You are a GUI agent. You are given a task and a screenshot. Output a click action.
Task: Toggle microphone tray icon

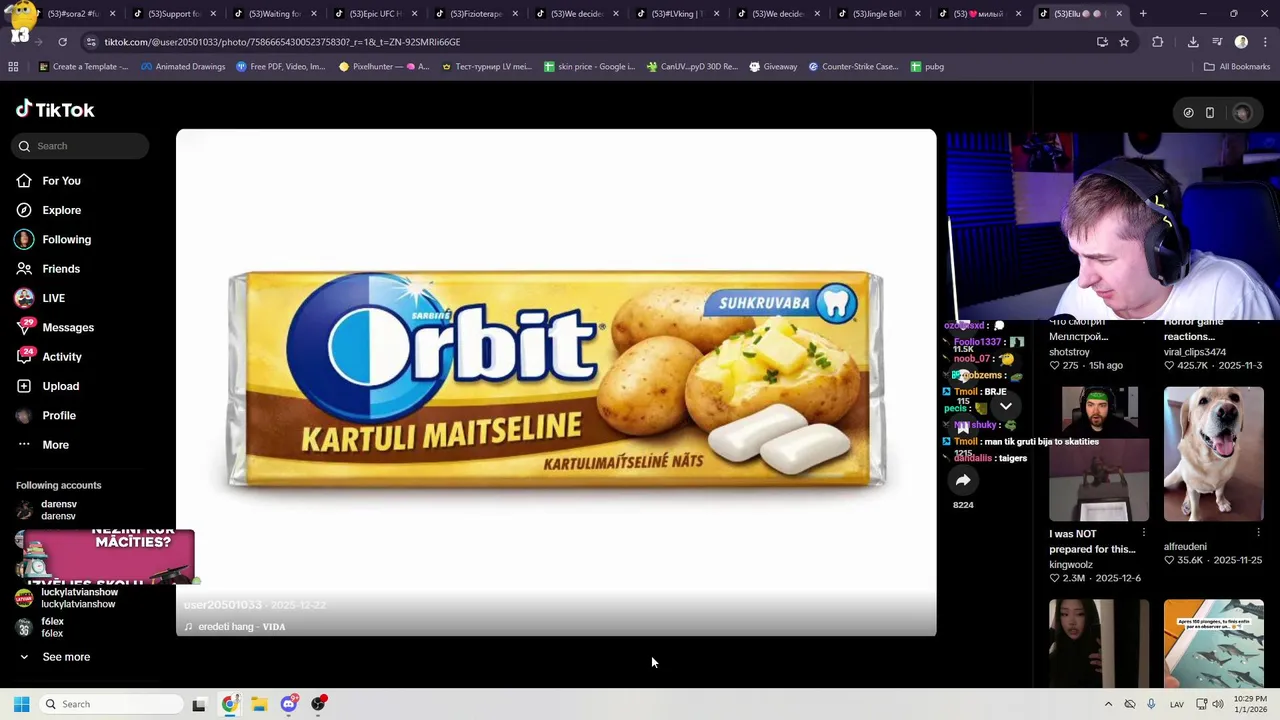click(x=1151, y=704)
